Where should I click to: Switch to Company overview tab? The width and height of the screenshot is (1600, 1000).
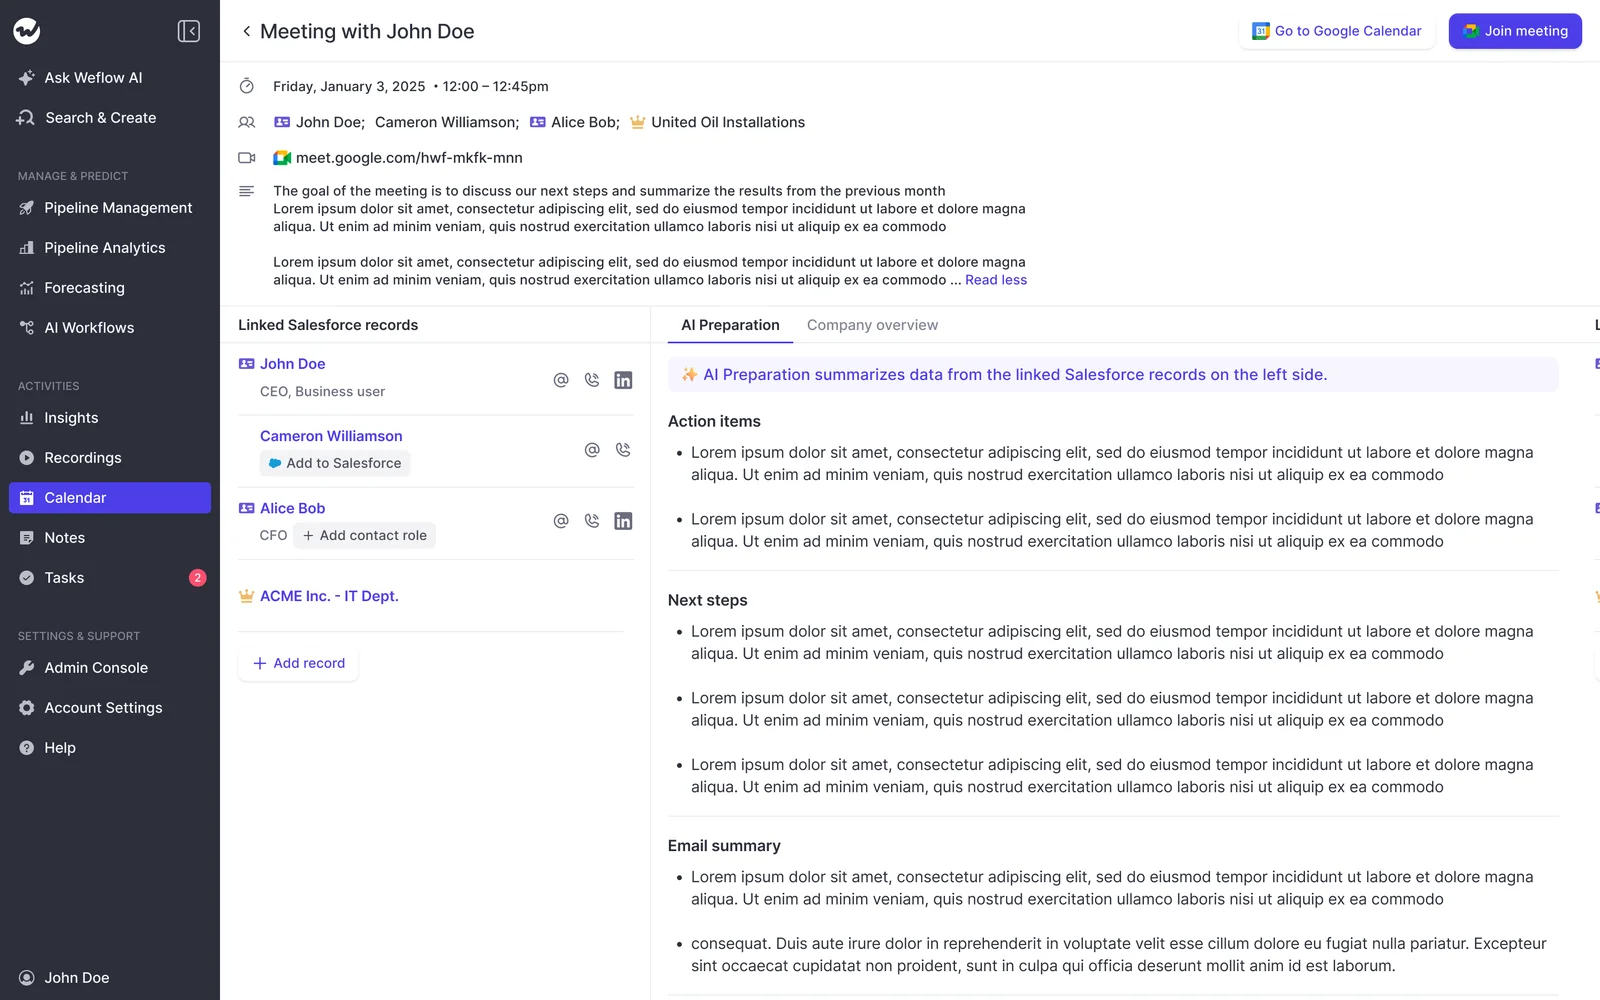click(x=872, y=325)
